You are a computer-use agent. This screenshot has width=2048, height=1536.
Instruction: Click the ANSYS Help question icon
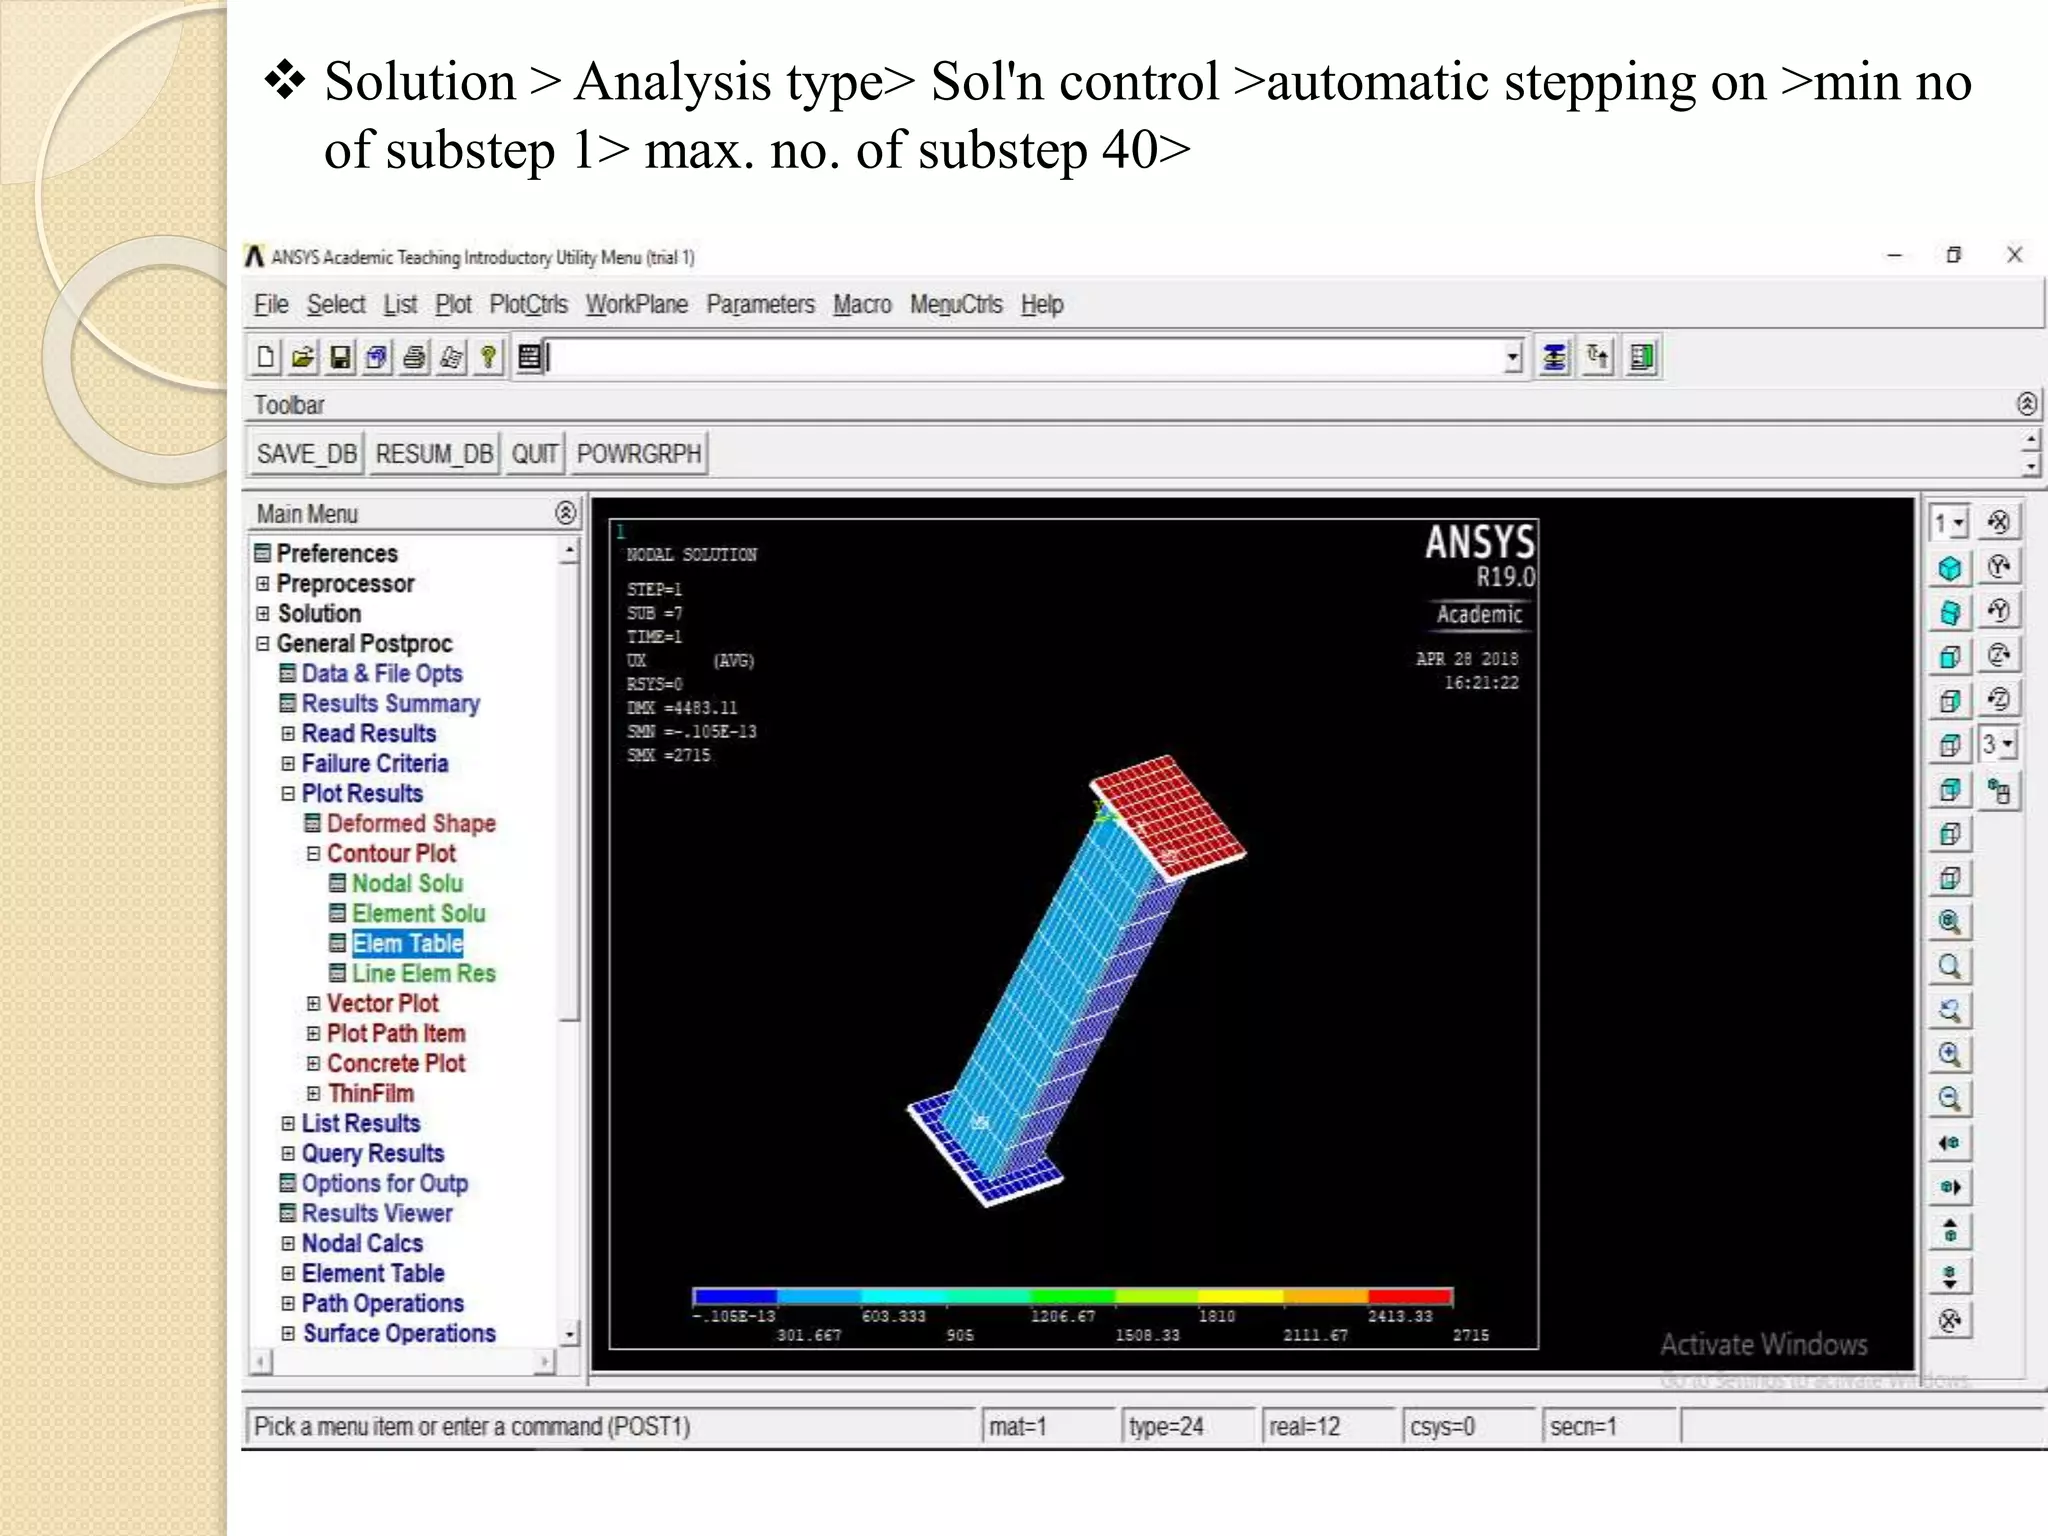[488, 357]
